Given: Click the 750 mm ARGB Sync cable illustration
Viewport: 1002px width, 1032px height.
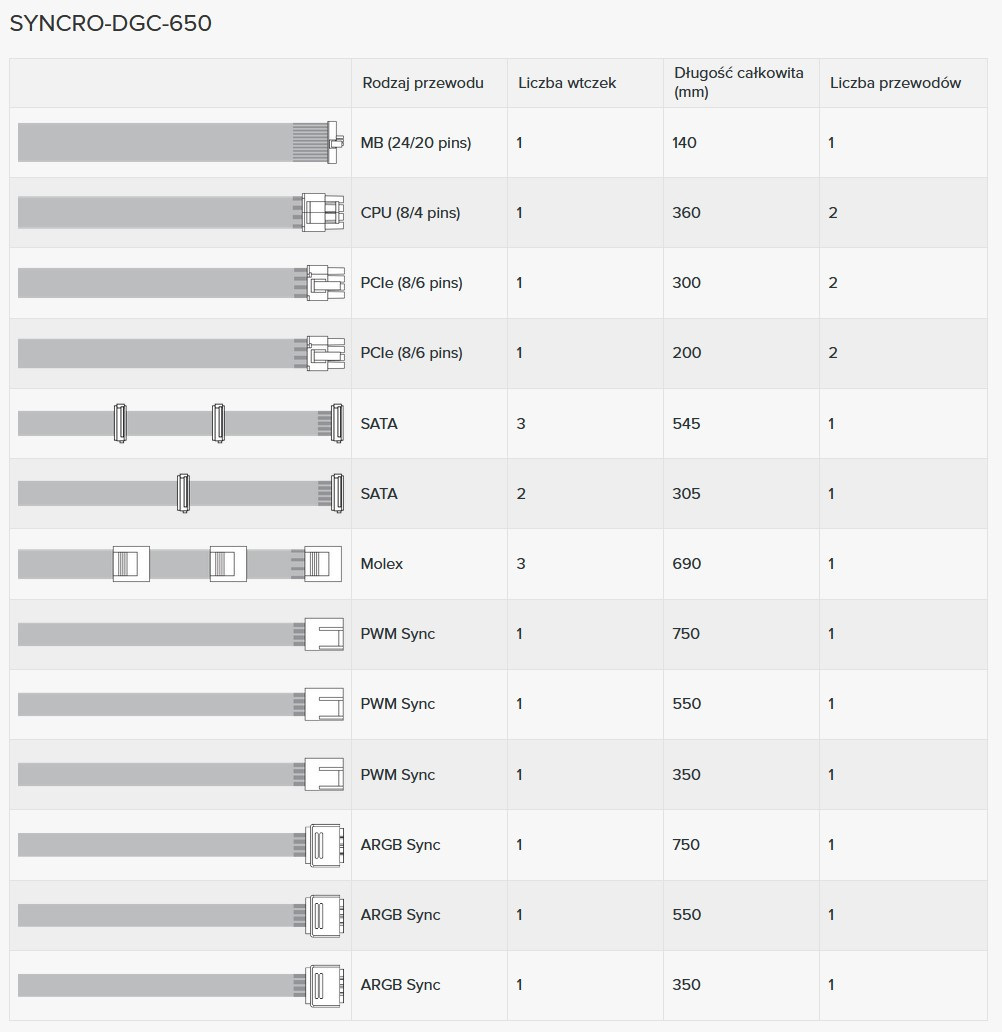Looking at the screenshot, I should [180, 845].
